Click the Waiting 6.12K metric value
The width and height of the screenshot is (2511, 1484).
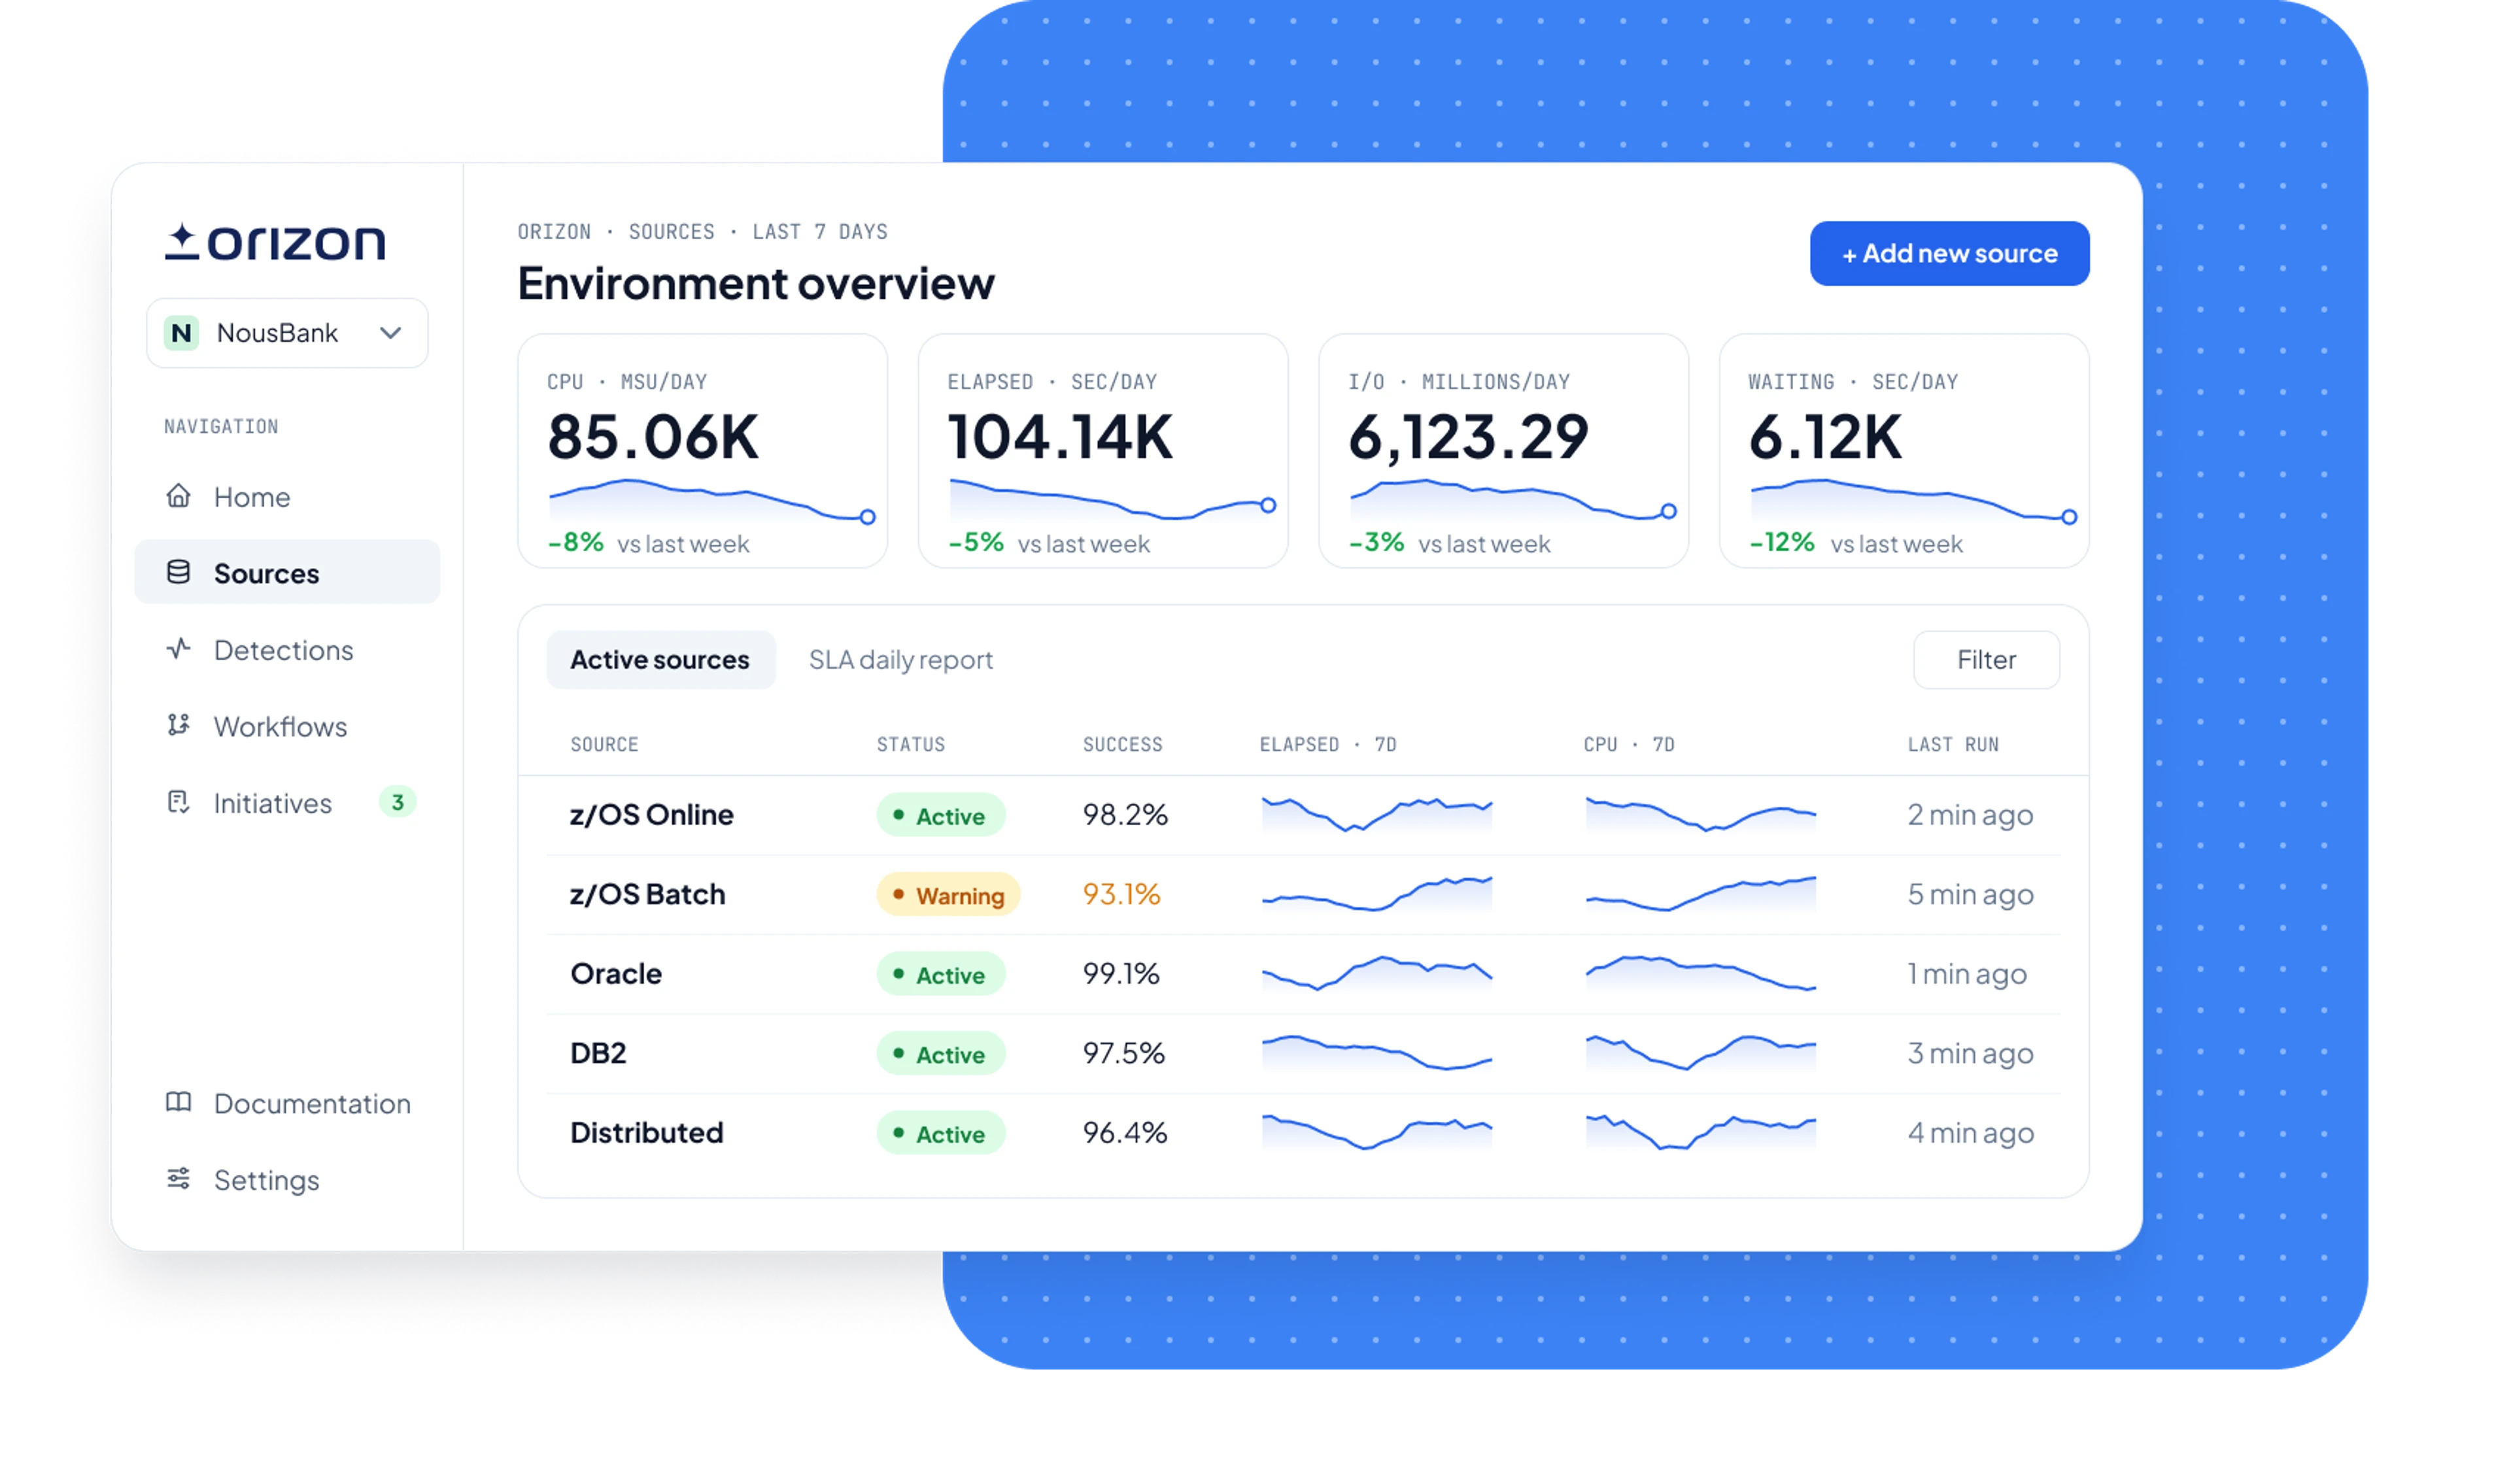tap(1825, 437)
